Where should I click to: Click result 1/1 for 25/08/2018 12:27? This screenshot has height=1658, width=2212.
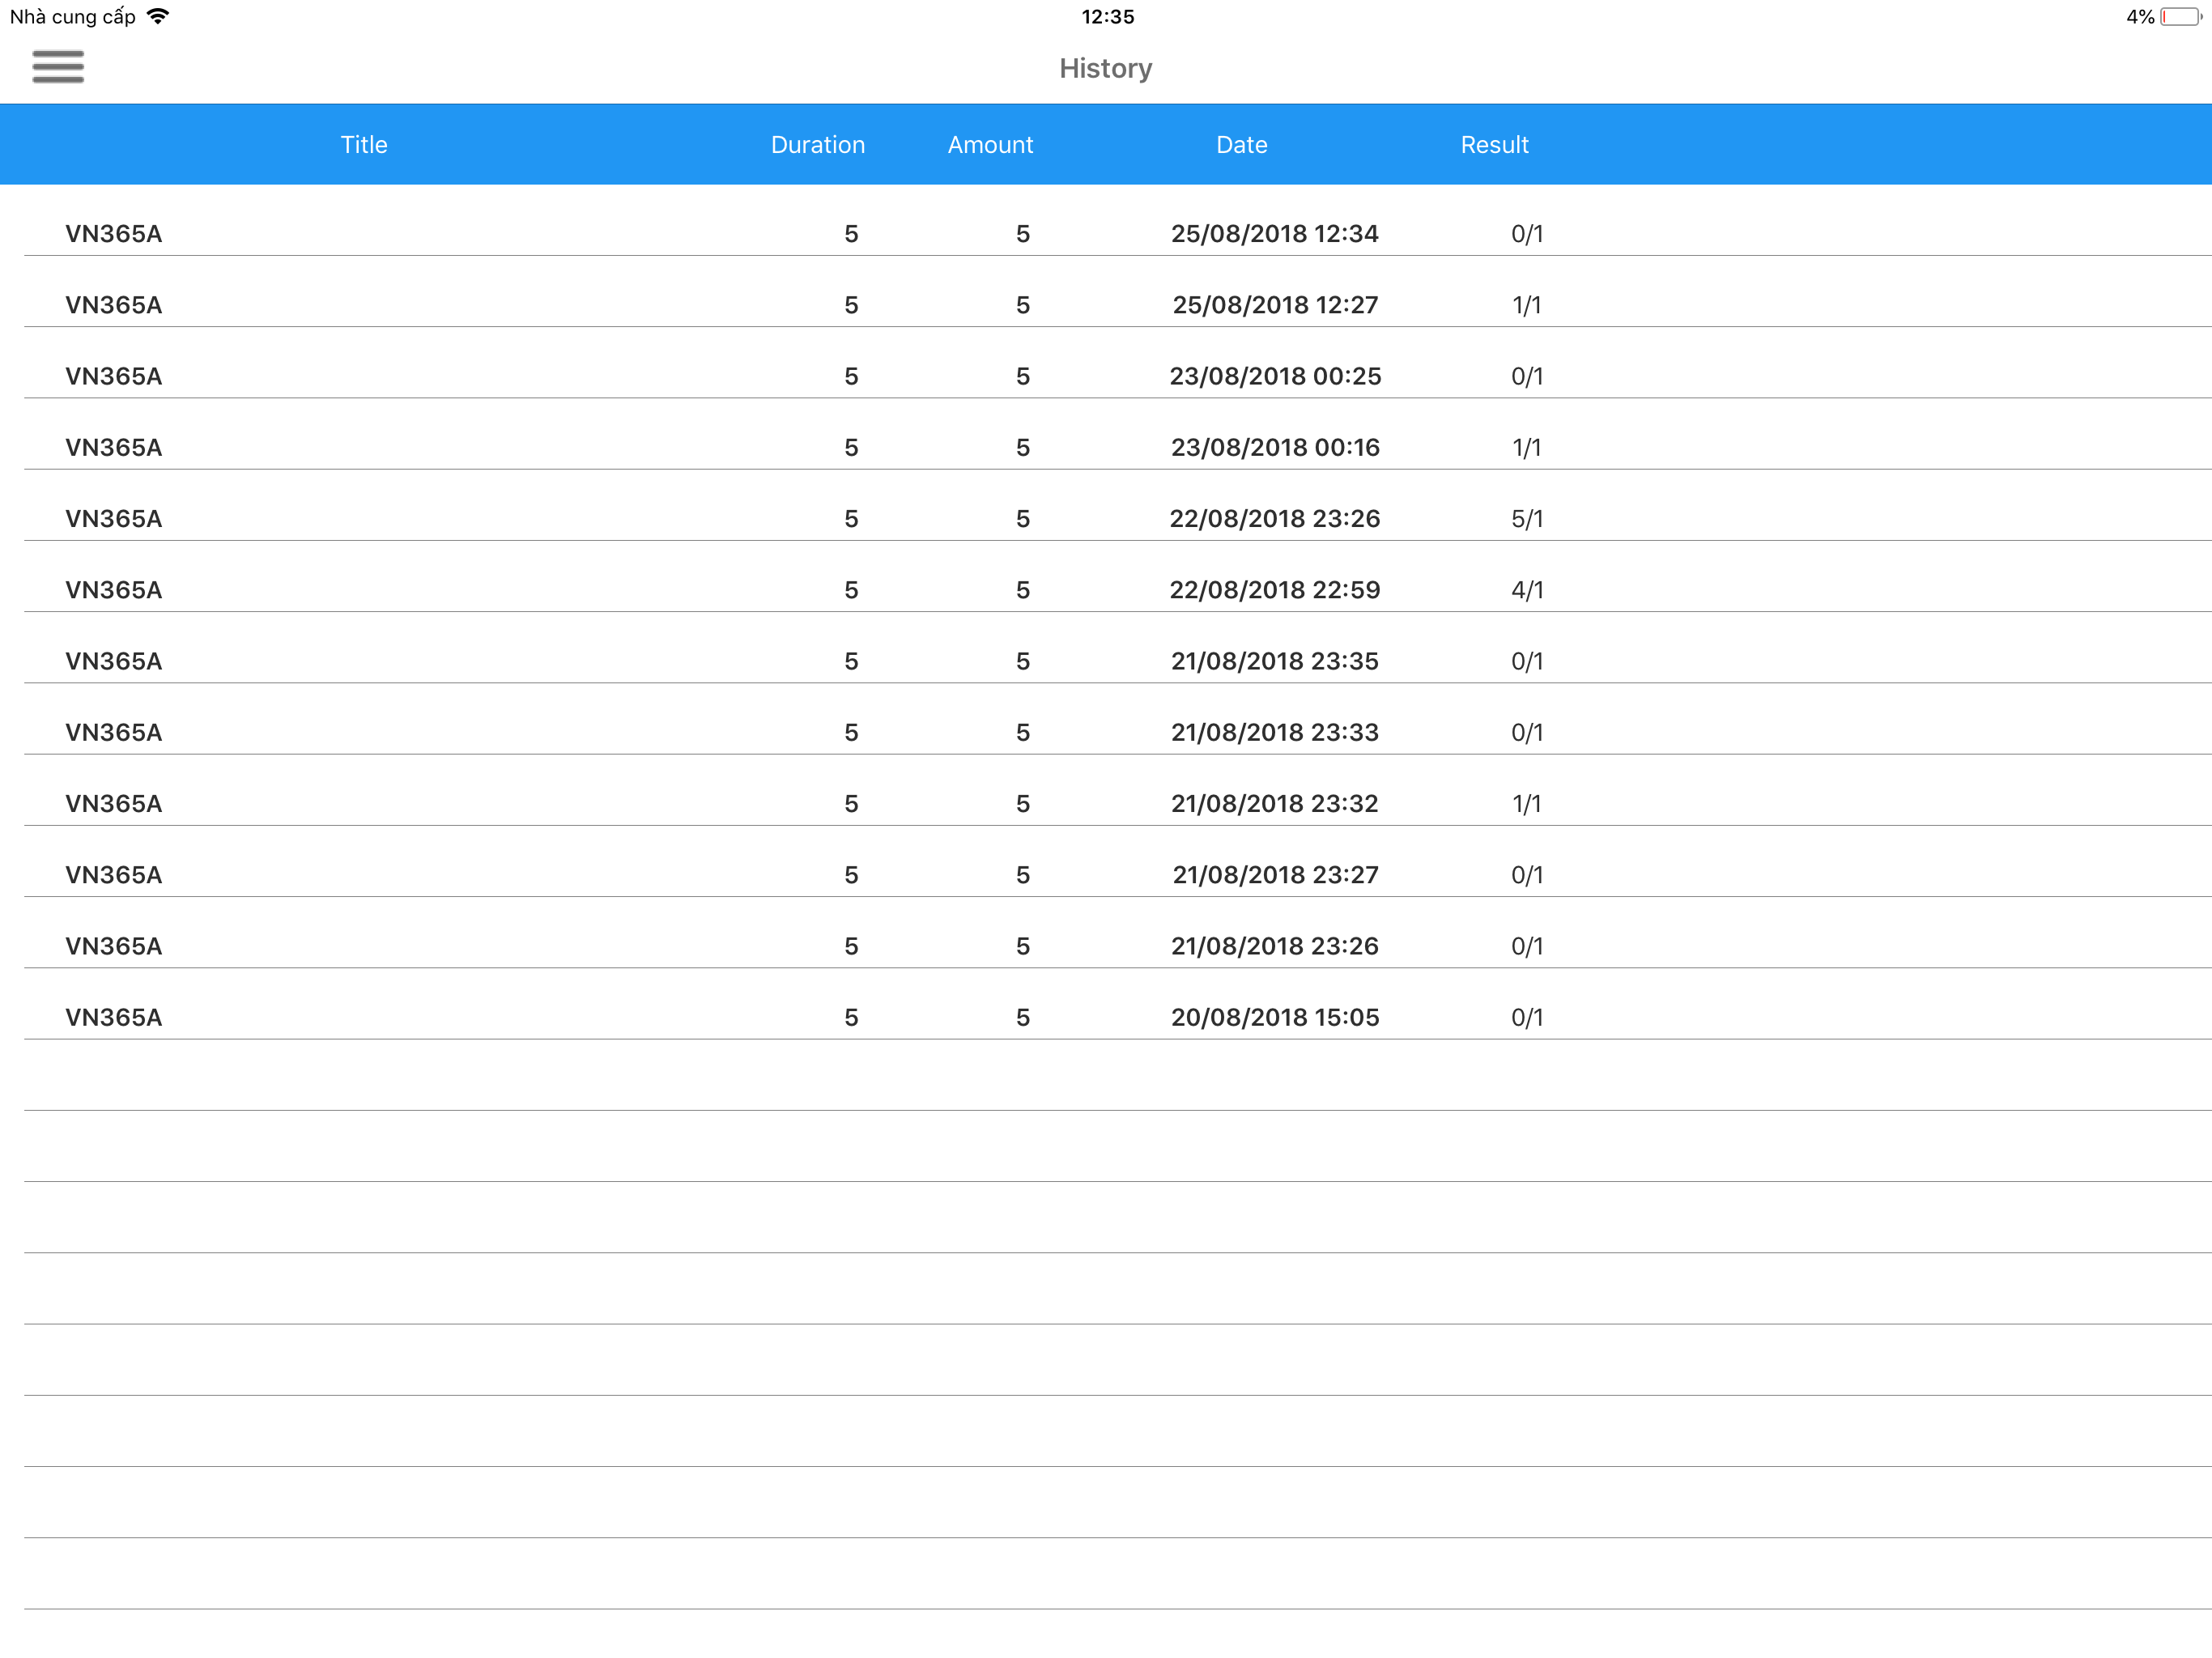1527,305
